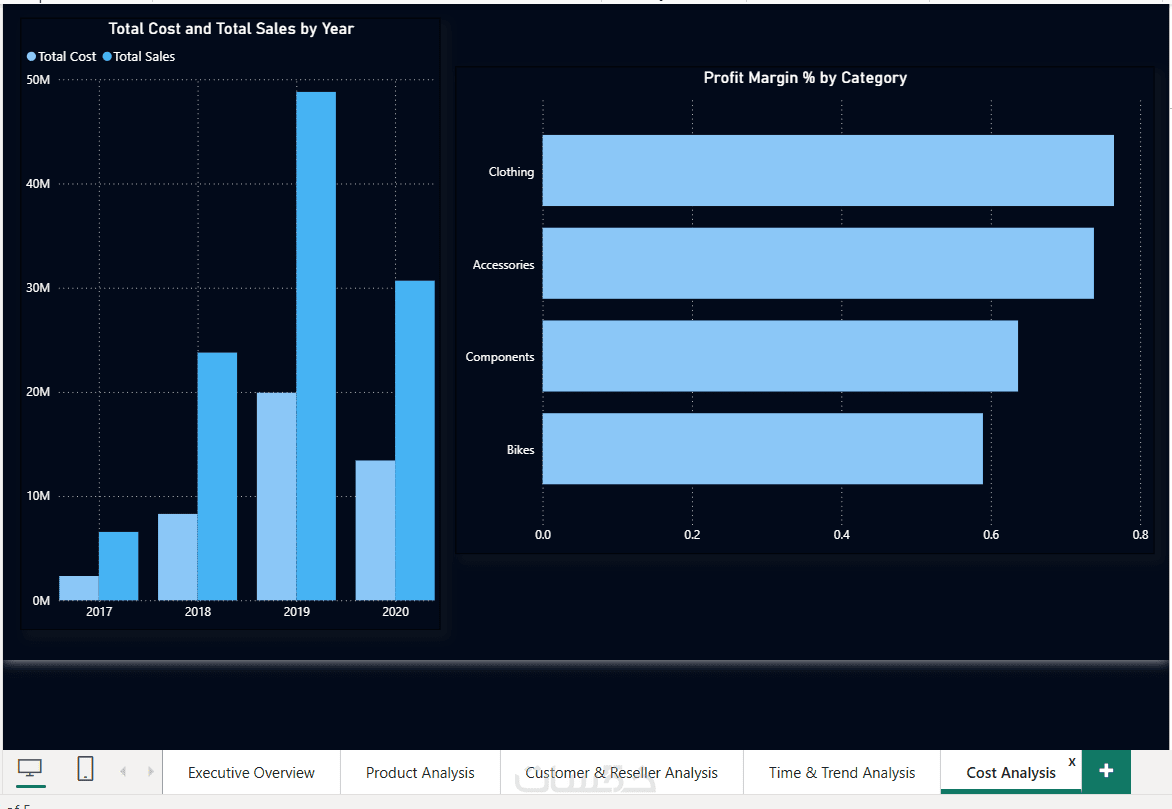Select the Cost Analysis tab
This screenshot has width=1172, height=809.
[x=1011, y=772]
